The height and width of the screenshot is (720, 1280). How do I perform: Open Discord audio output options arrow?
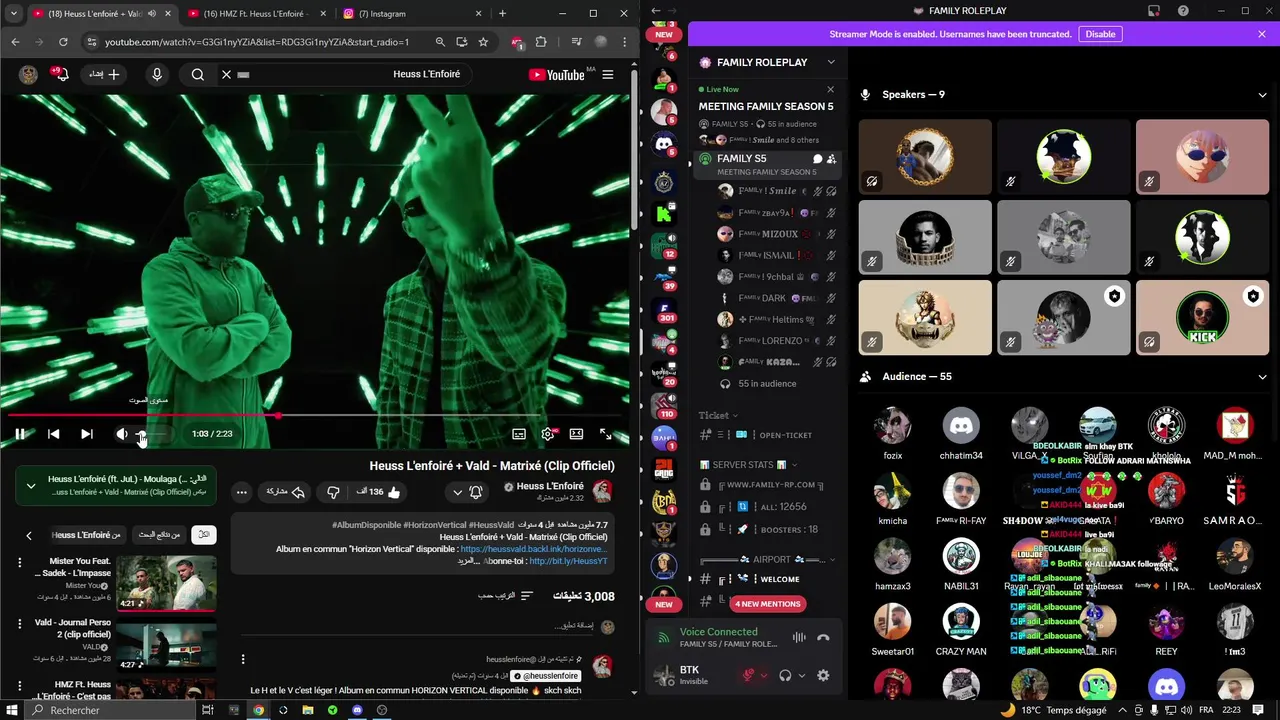pos(801,676)
